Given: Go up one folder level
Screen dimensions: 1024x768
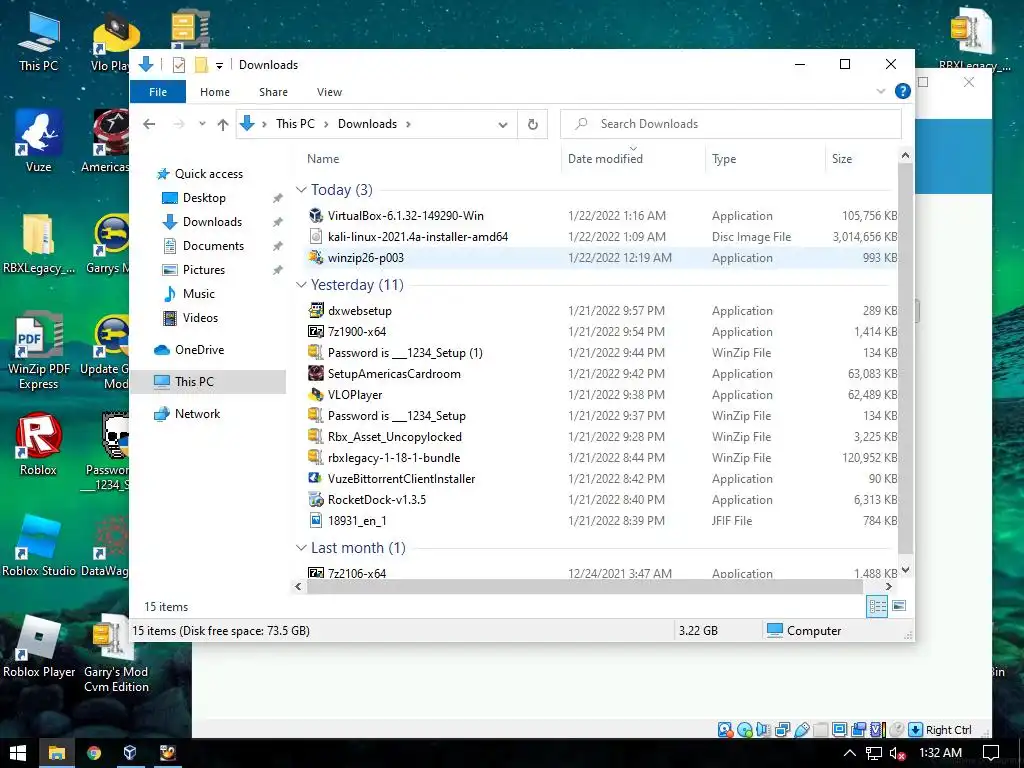Looking at the screenshot, I should [x=223, y=124].
